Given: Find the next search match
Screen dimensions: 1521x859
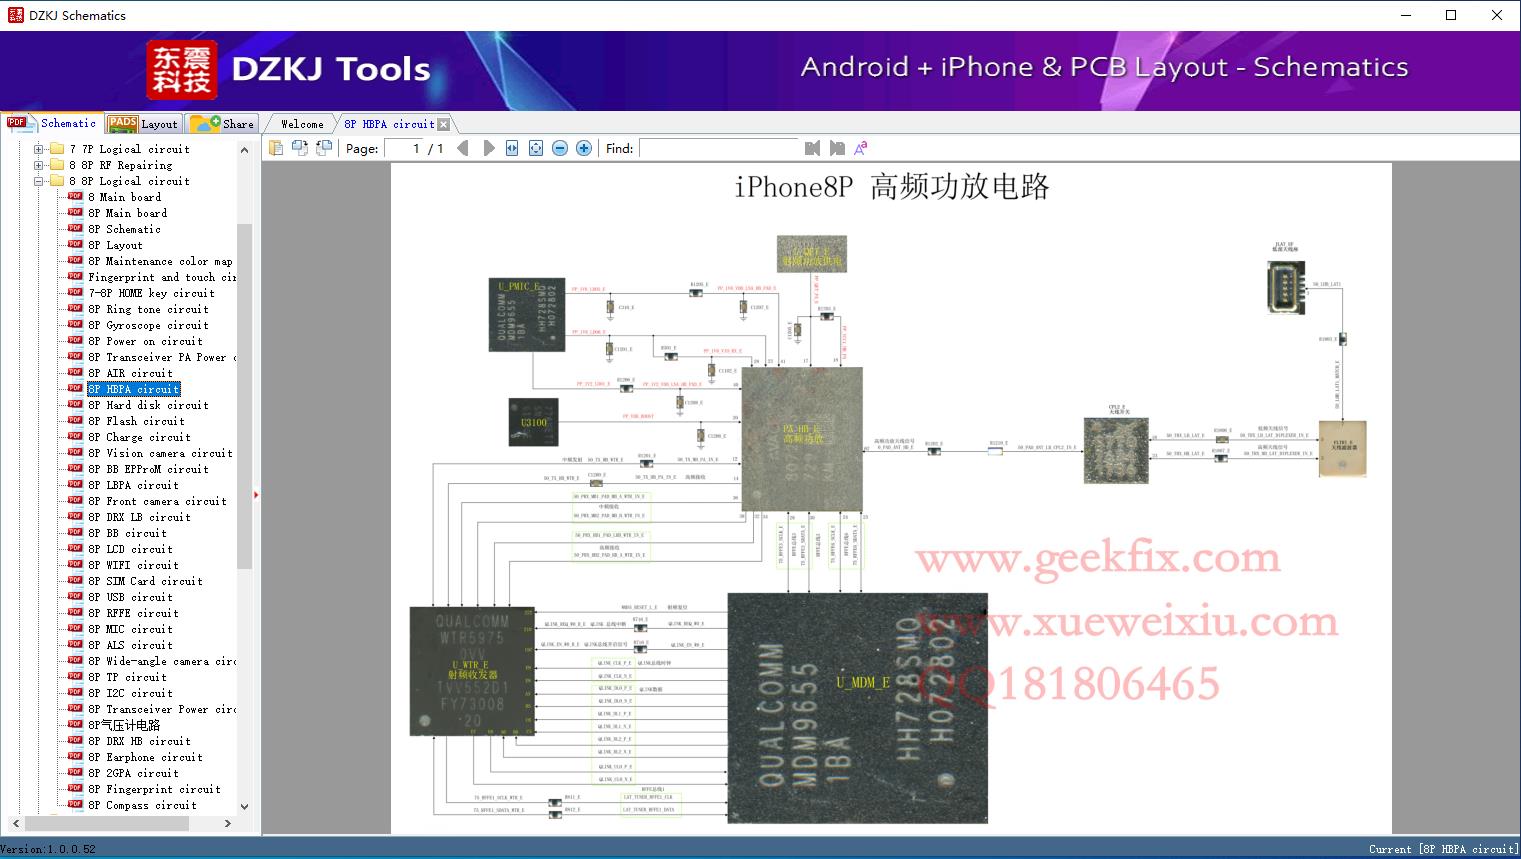Looking at the screenshot, I should click(x=837, y=148).
